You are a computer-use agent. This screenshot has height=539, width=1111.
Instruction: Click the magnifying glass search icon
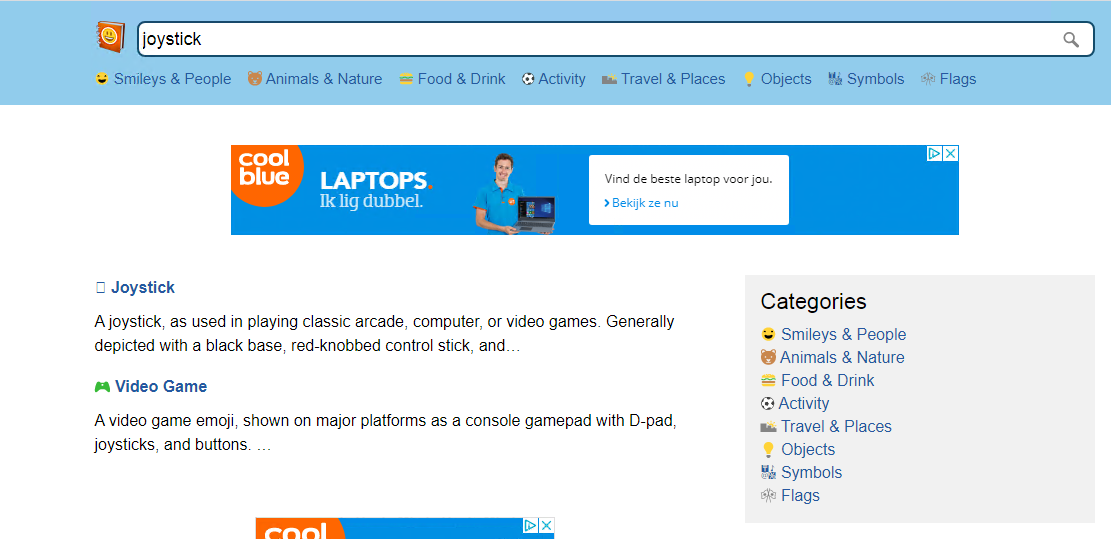pyautogui.click(x=1071, y=40)
